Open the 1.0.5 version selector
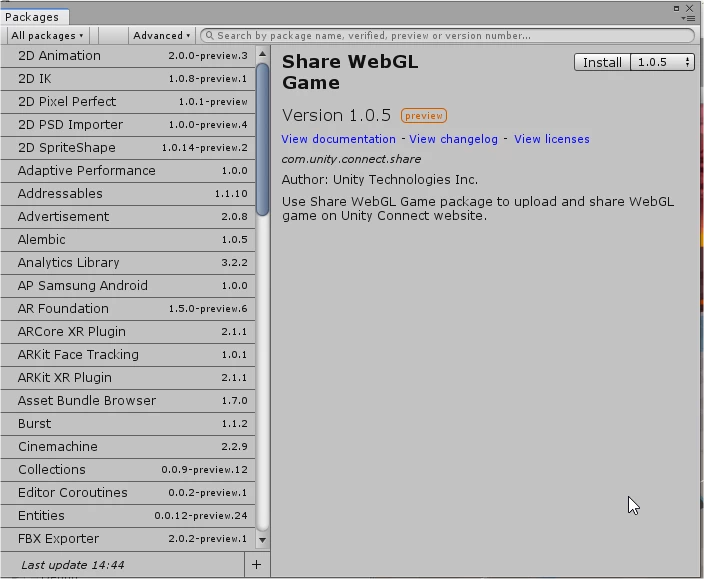 [x=663, y=62]
